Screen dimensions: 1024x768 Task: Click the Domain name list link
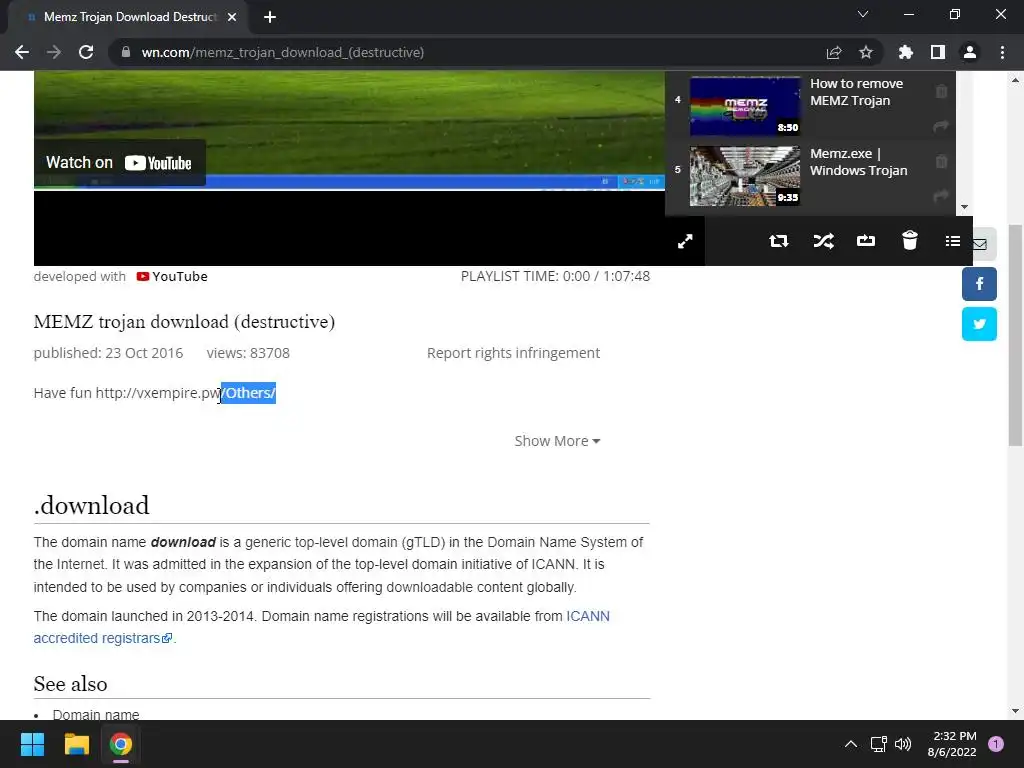[96, 714]
